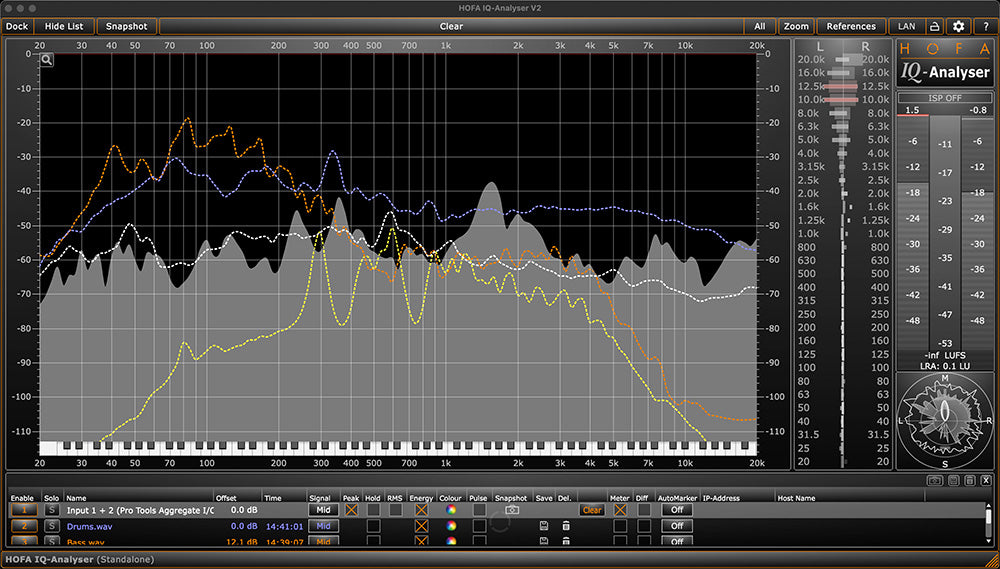The image size is (1000, 569).
Task: Open settings with the gear icon
Action: [959, 26]
